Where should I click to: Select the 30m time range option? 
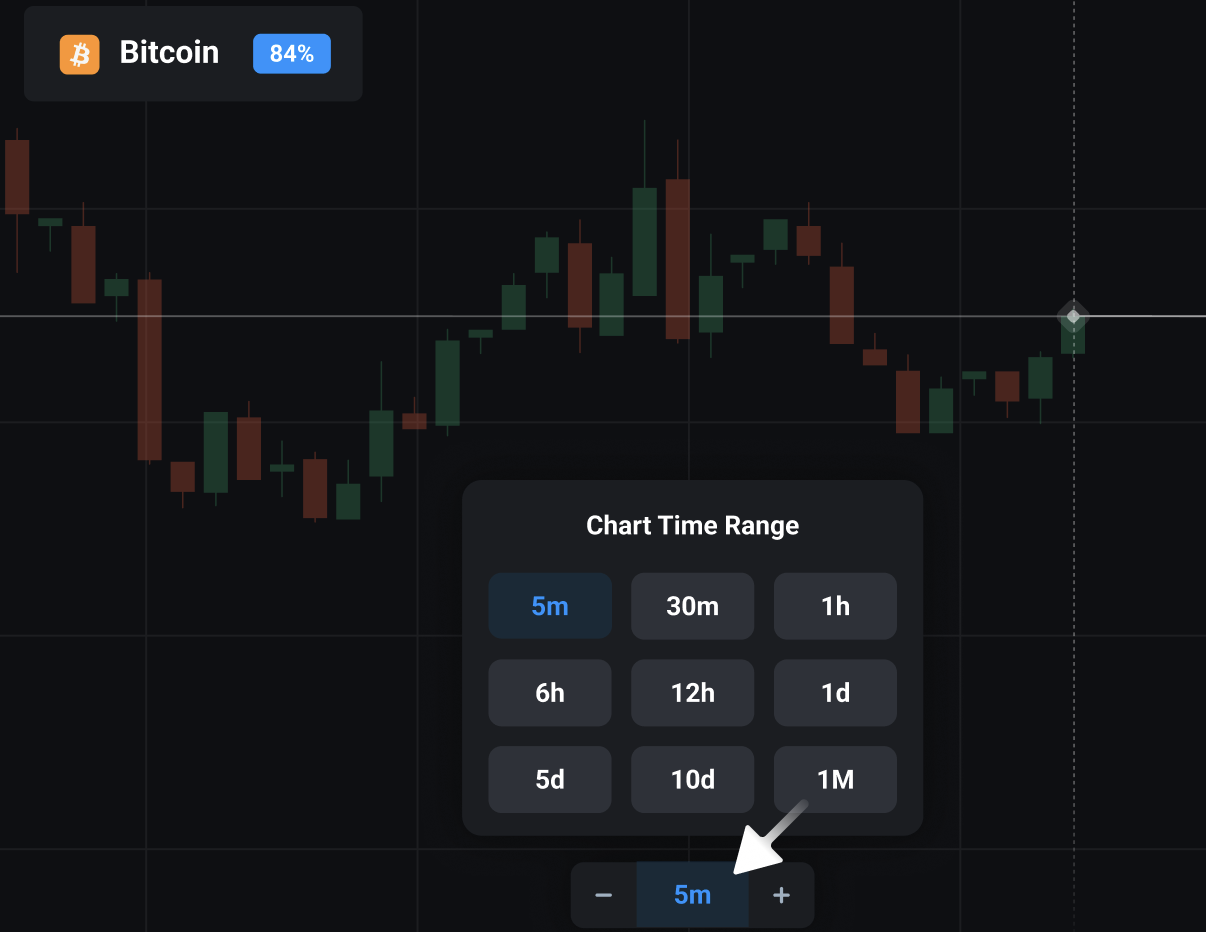click(x=692, y=606)
